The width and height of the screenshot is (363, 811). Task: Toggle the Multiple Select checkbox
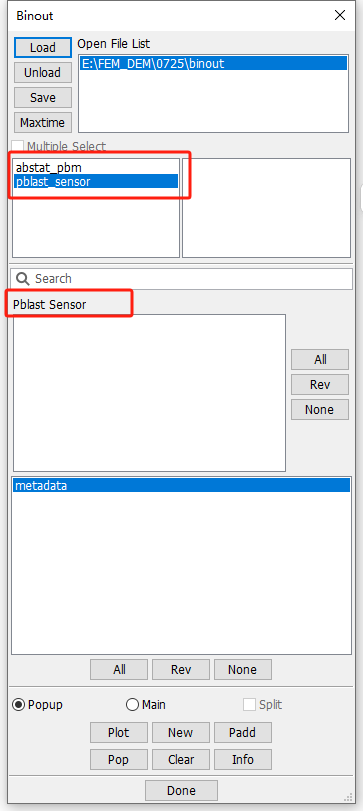18,146
